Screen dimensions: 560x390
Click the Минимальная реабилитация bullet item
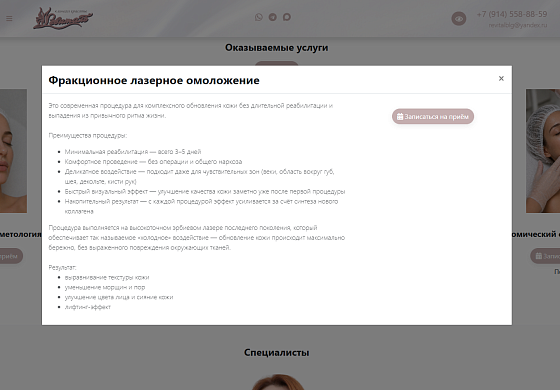[x=133, y=152]
